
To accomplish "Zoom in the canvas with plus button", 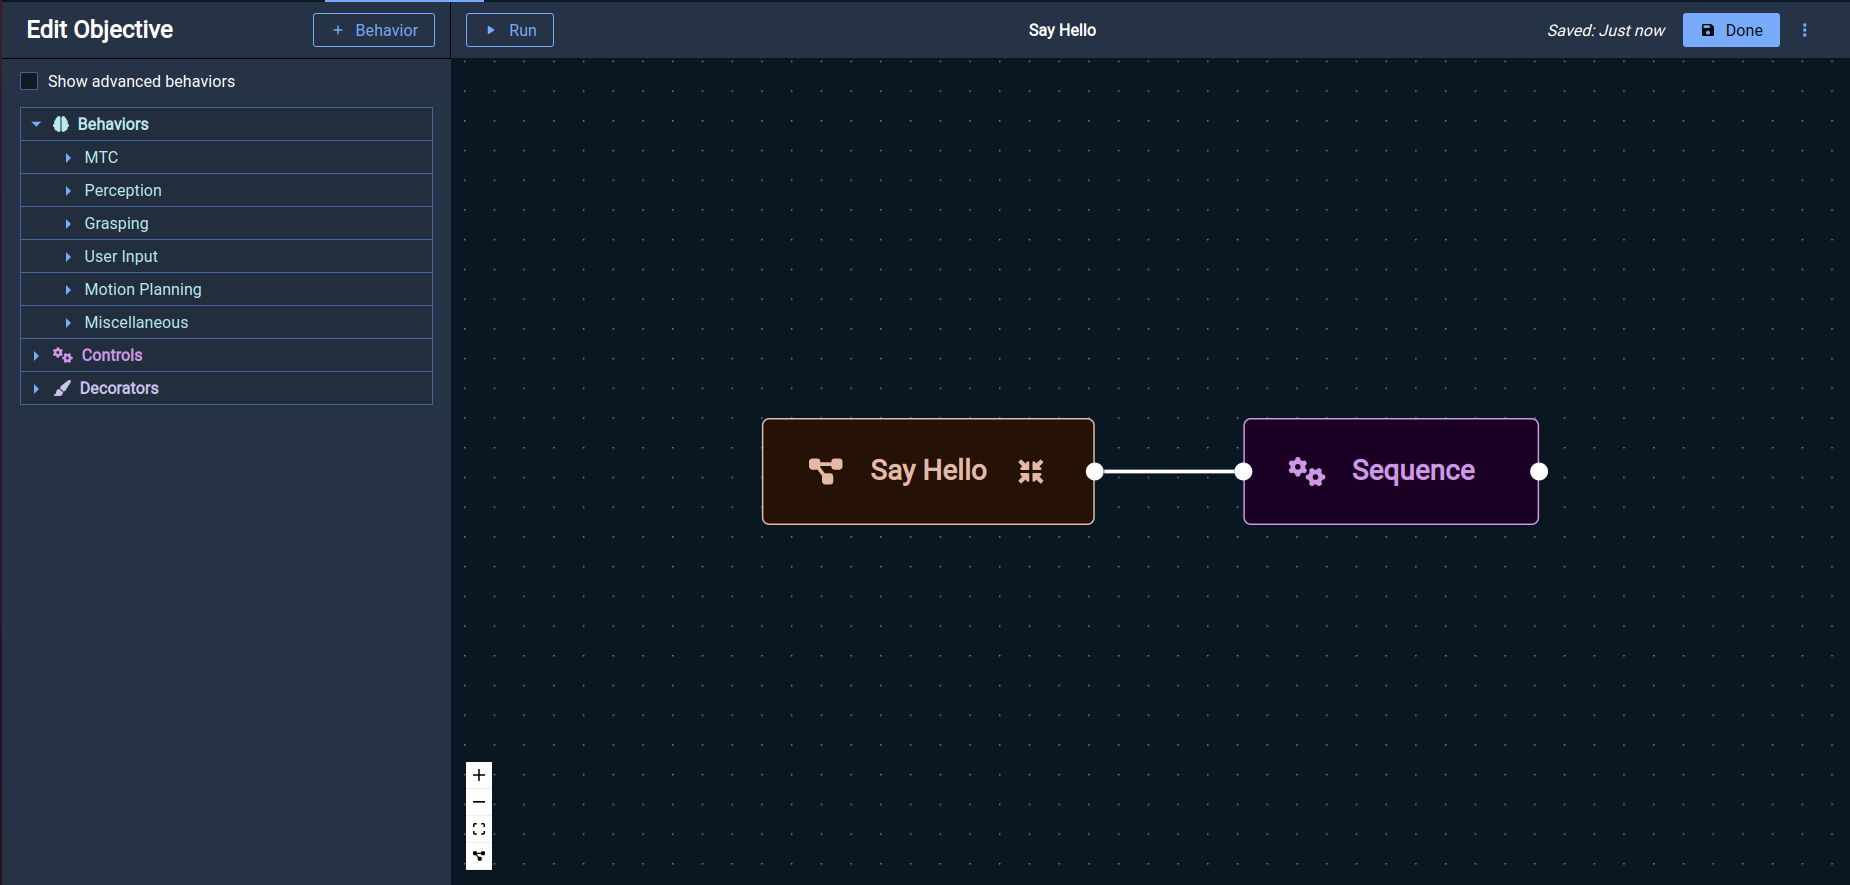I will (479, 775).
